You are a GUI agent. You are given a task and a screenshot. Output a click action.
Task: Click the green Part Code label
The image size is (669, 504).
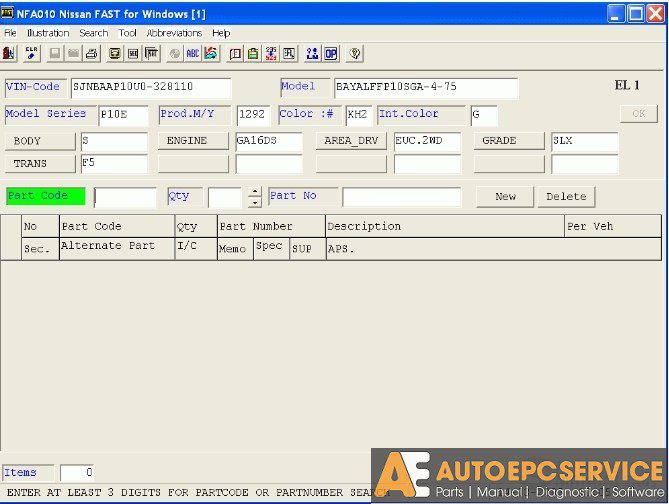pos(46,196)
